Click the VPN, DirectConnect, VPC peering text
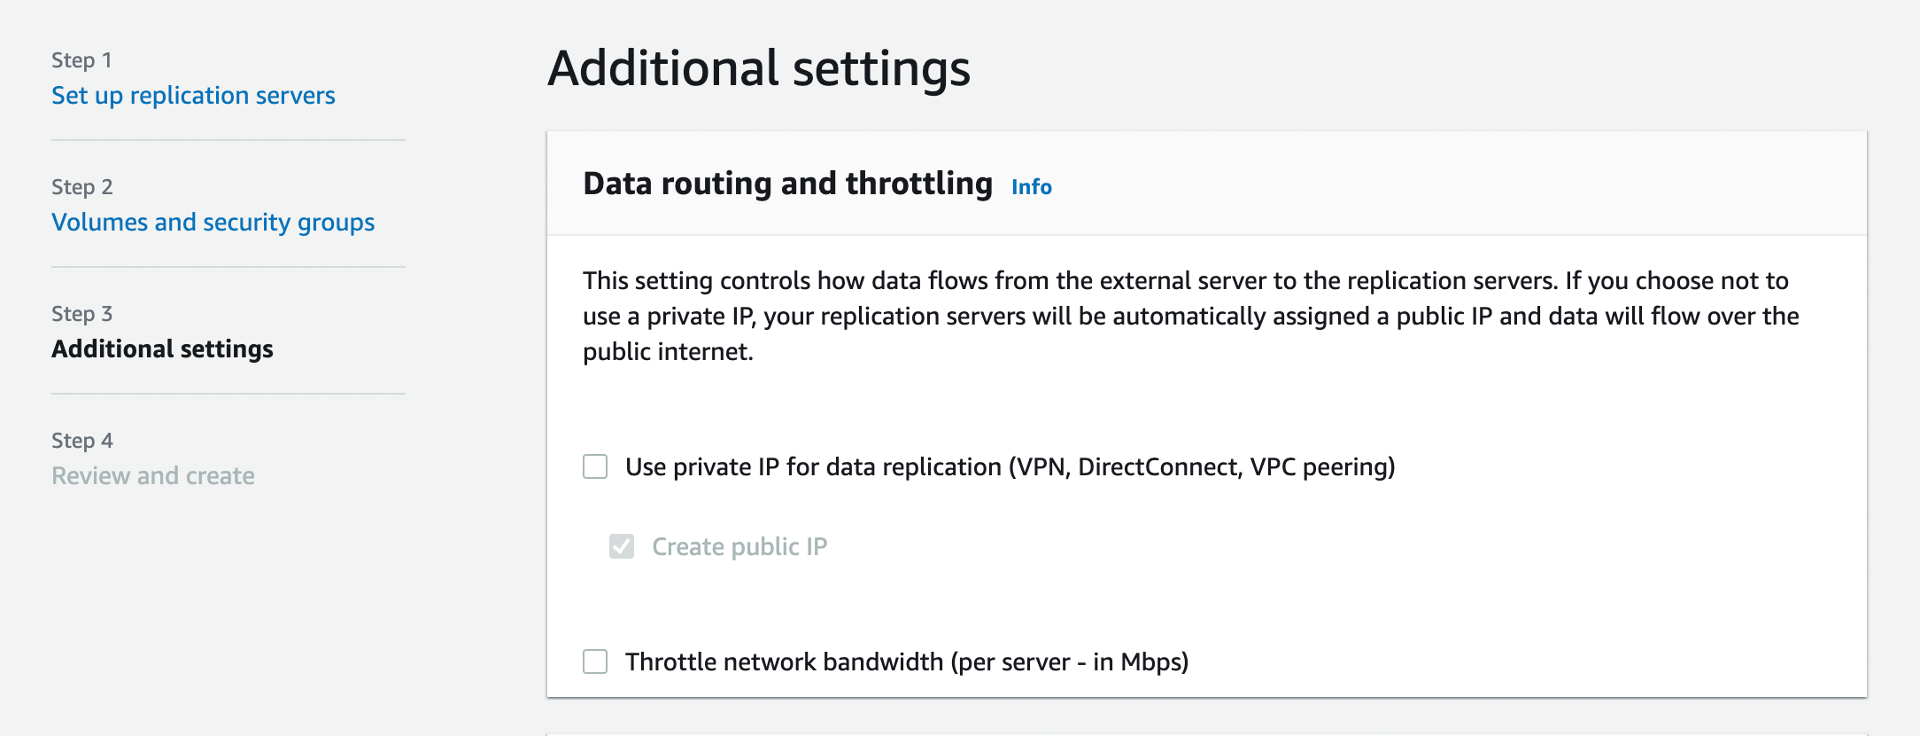The image size is (1920, 736). click(x=1202, y=467)
